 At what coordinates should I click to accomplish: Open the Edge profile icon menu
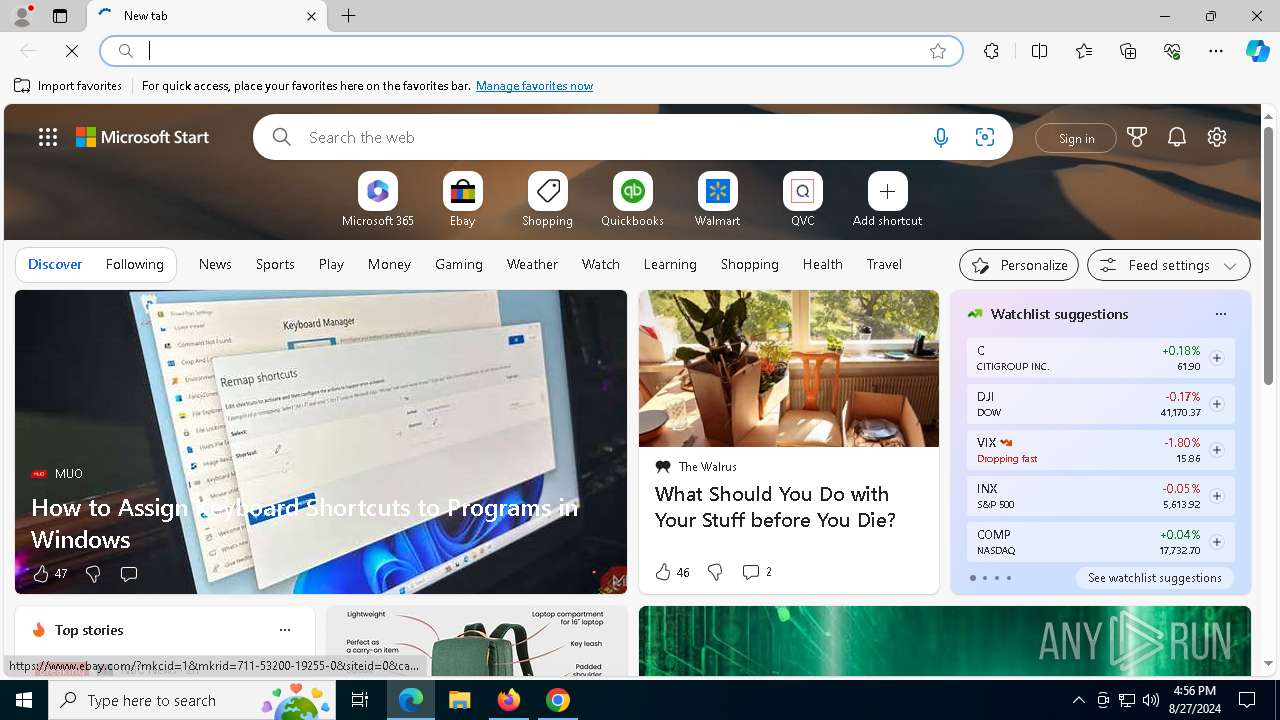point(21,16)
